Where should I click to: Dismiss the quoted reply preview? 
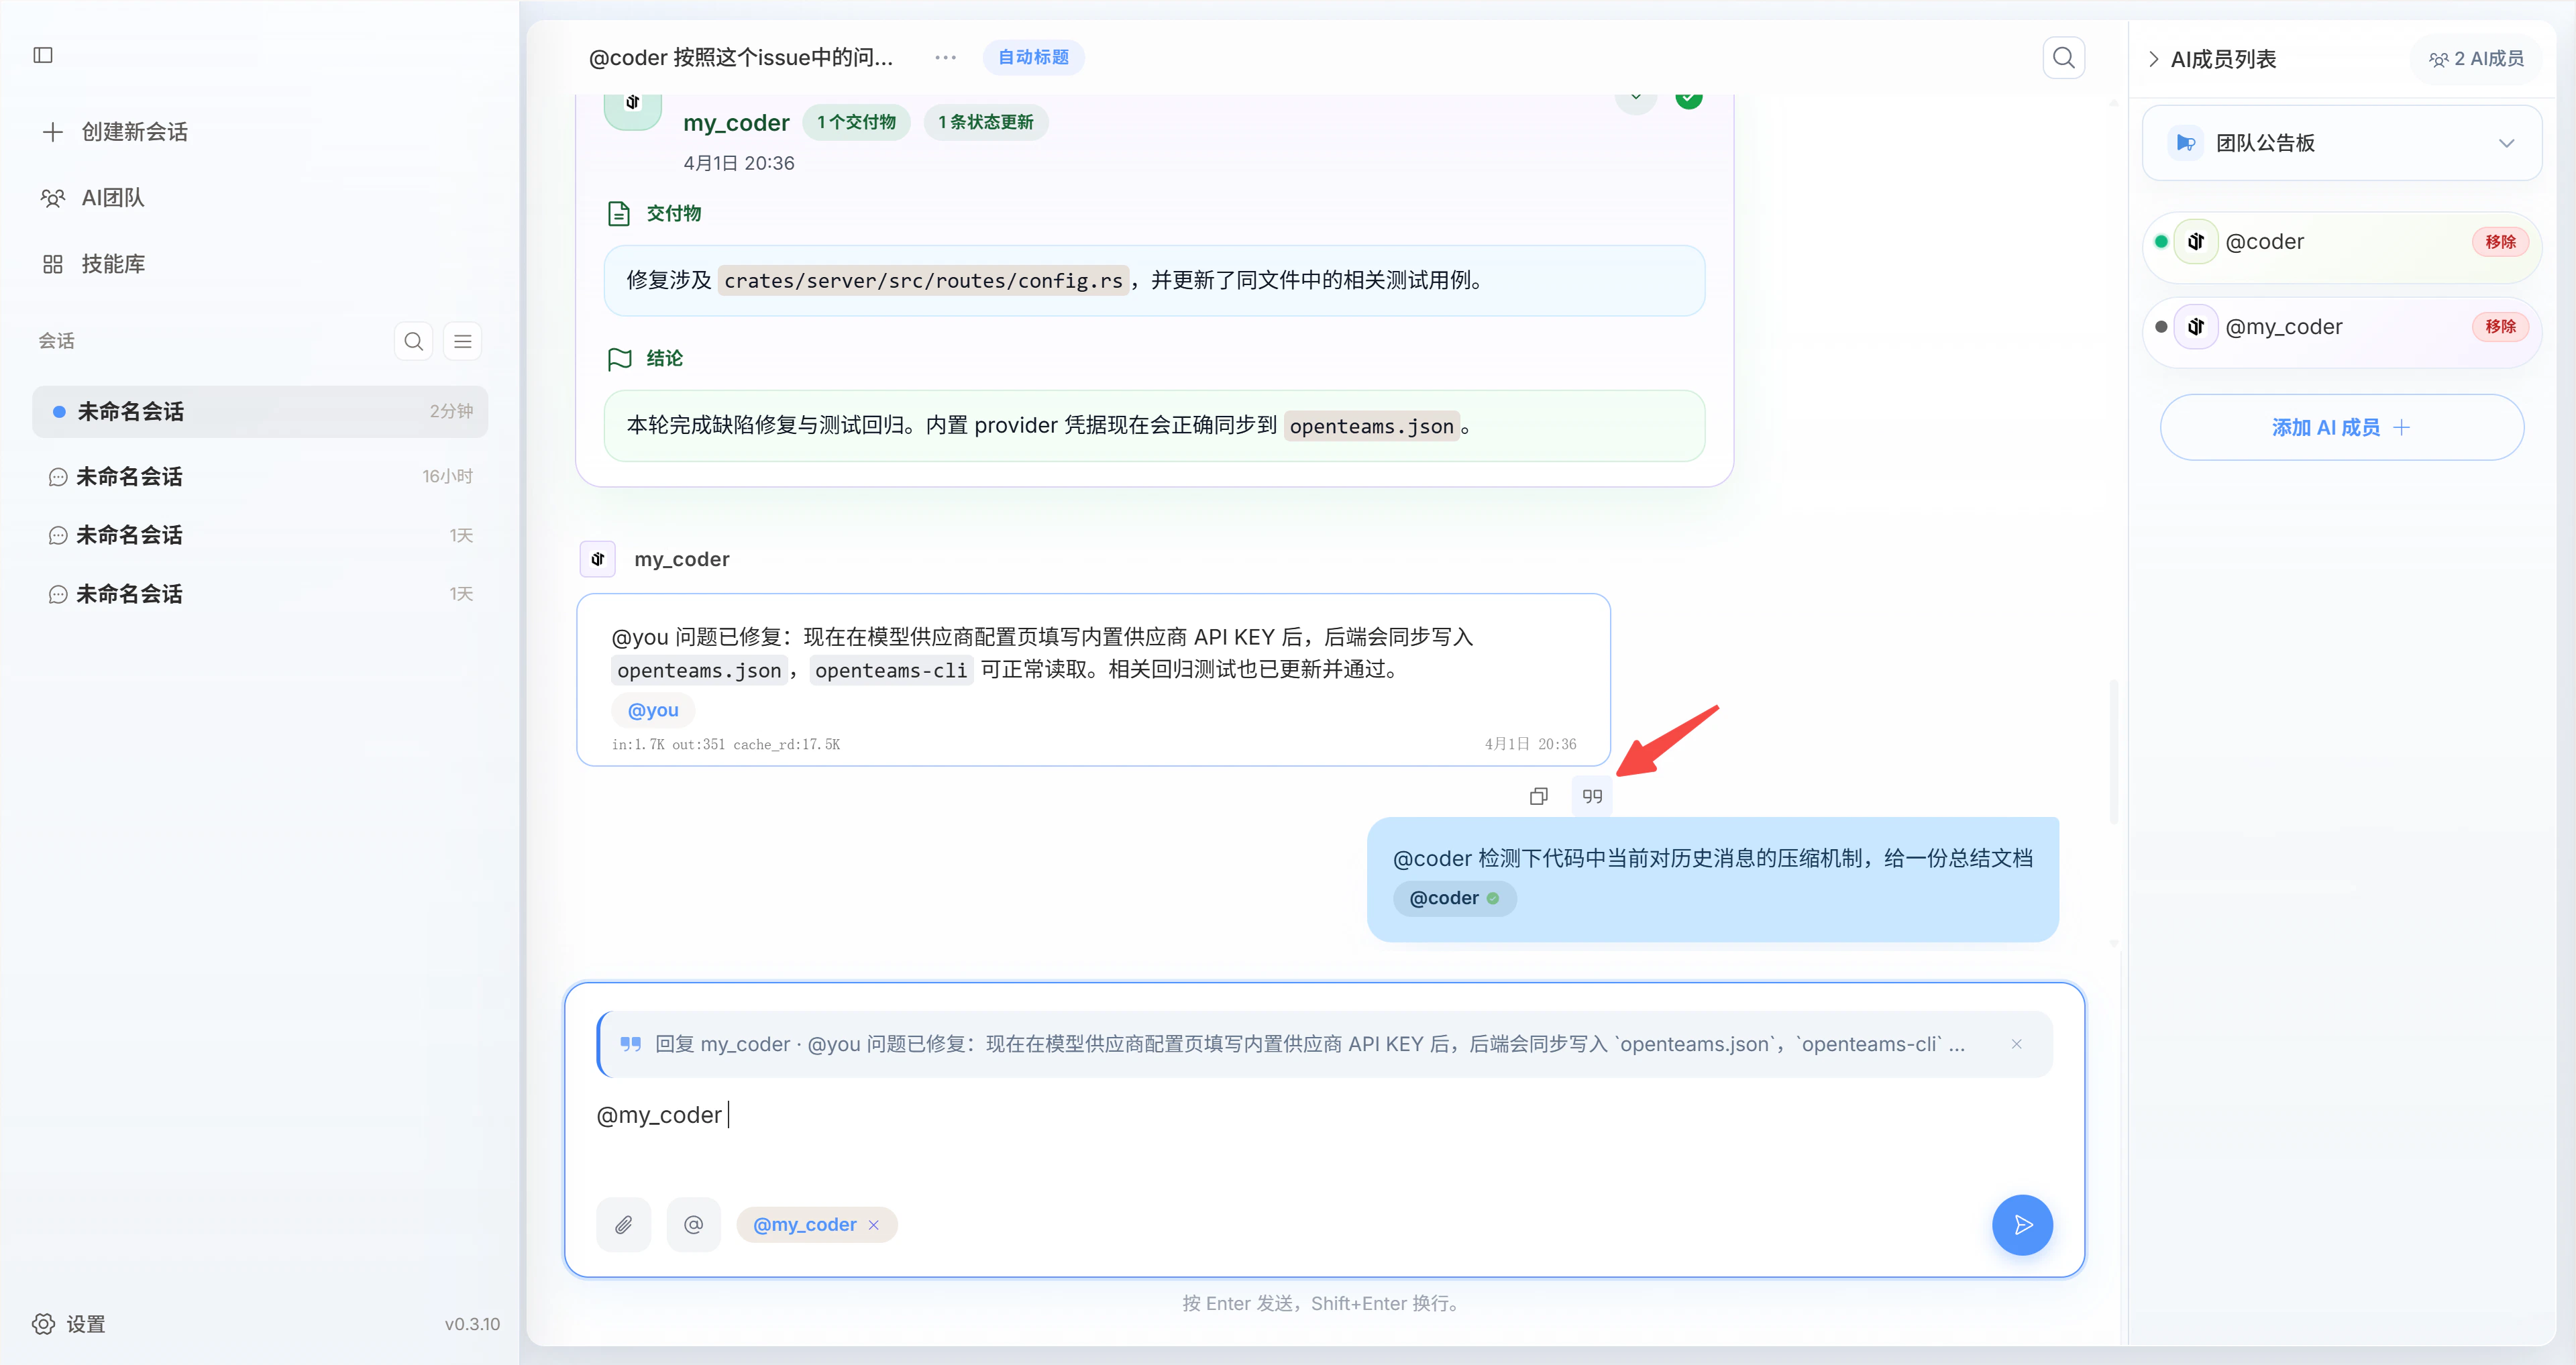(2016, 1044)
